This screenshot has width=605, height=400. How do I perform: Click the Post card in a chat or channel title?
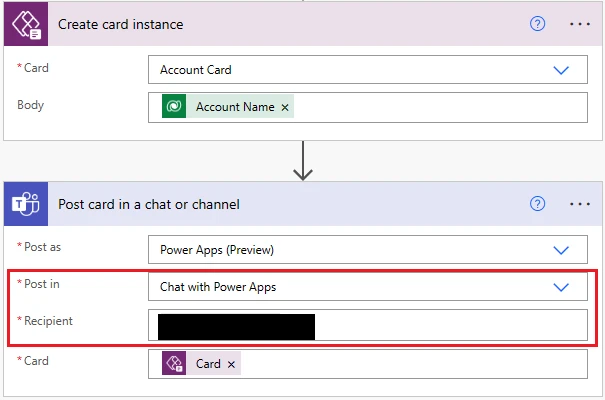click(x=149, y=204)
